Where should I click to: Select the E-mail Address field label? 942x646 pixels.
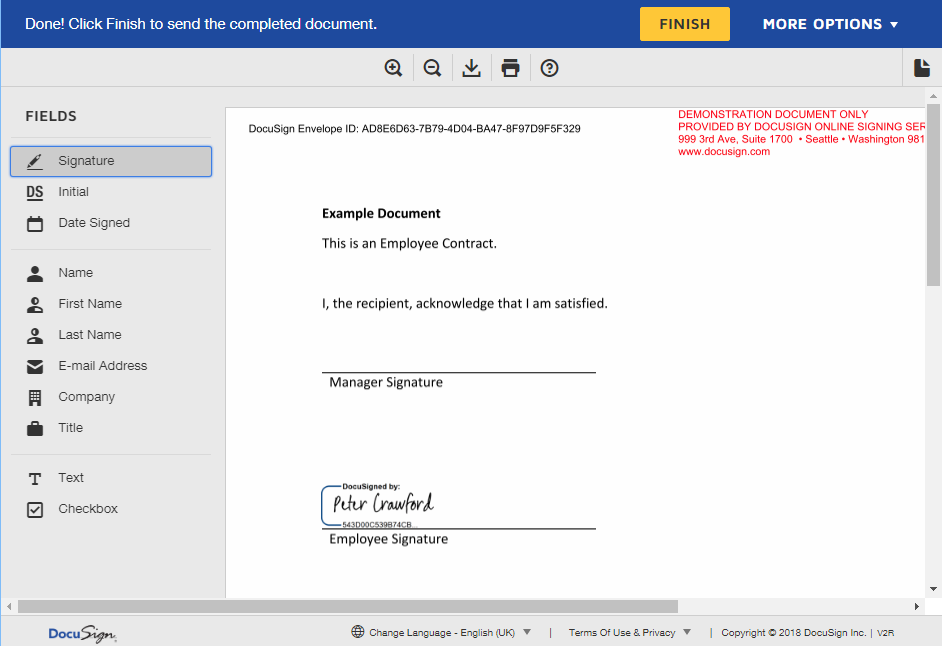(102, 365)
